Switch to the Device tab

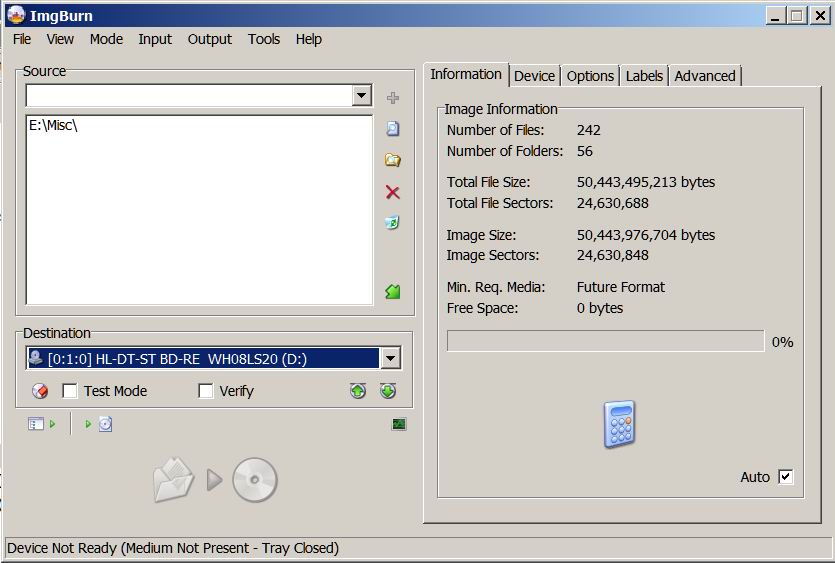click(x=534, y=76)
